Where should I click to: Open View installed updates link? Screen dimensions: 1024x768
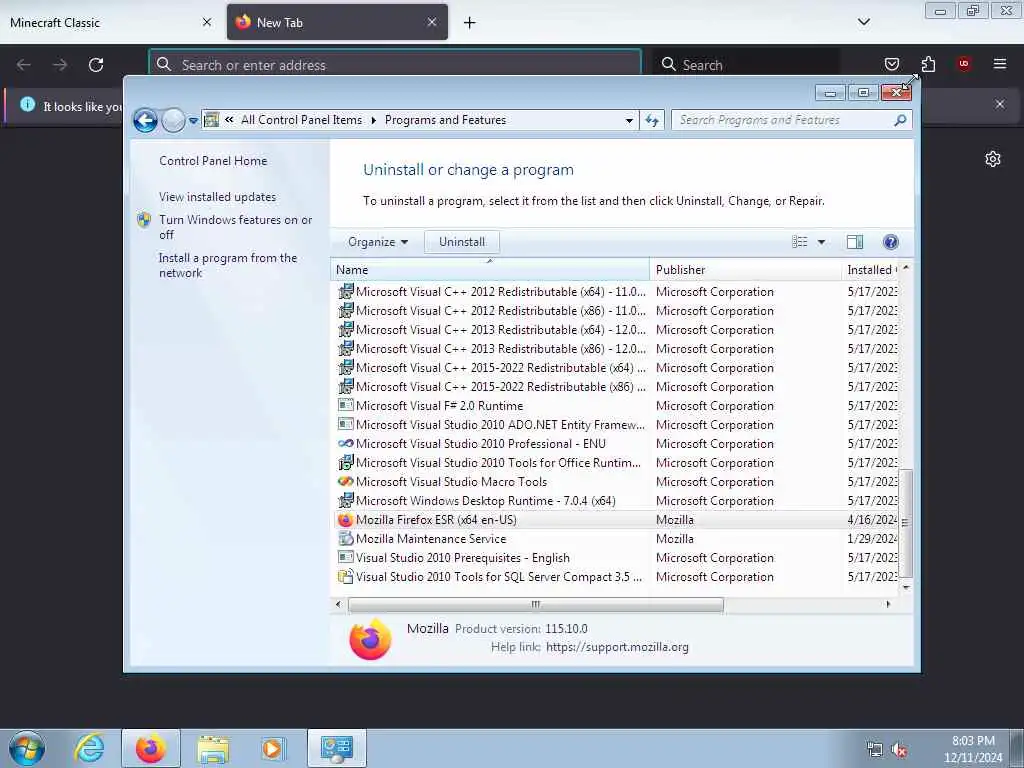coord(217,197)
